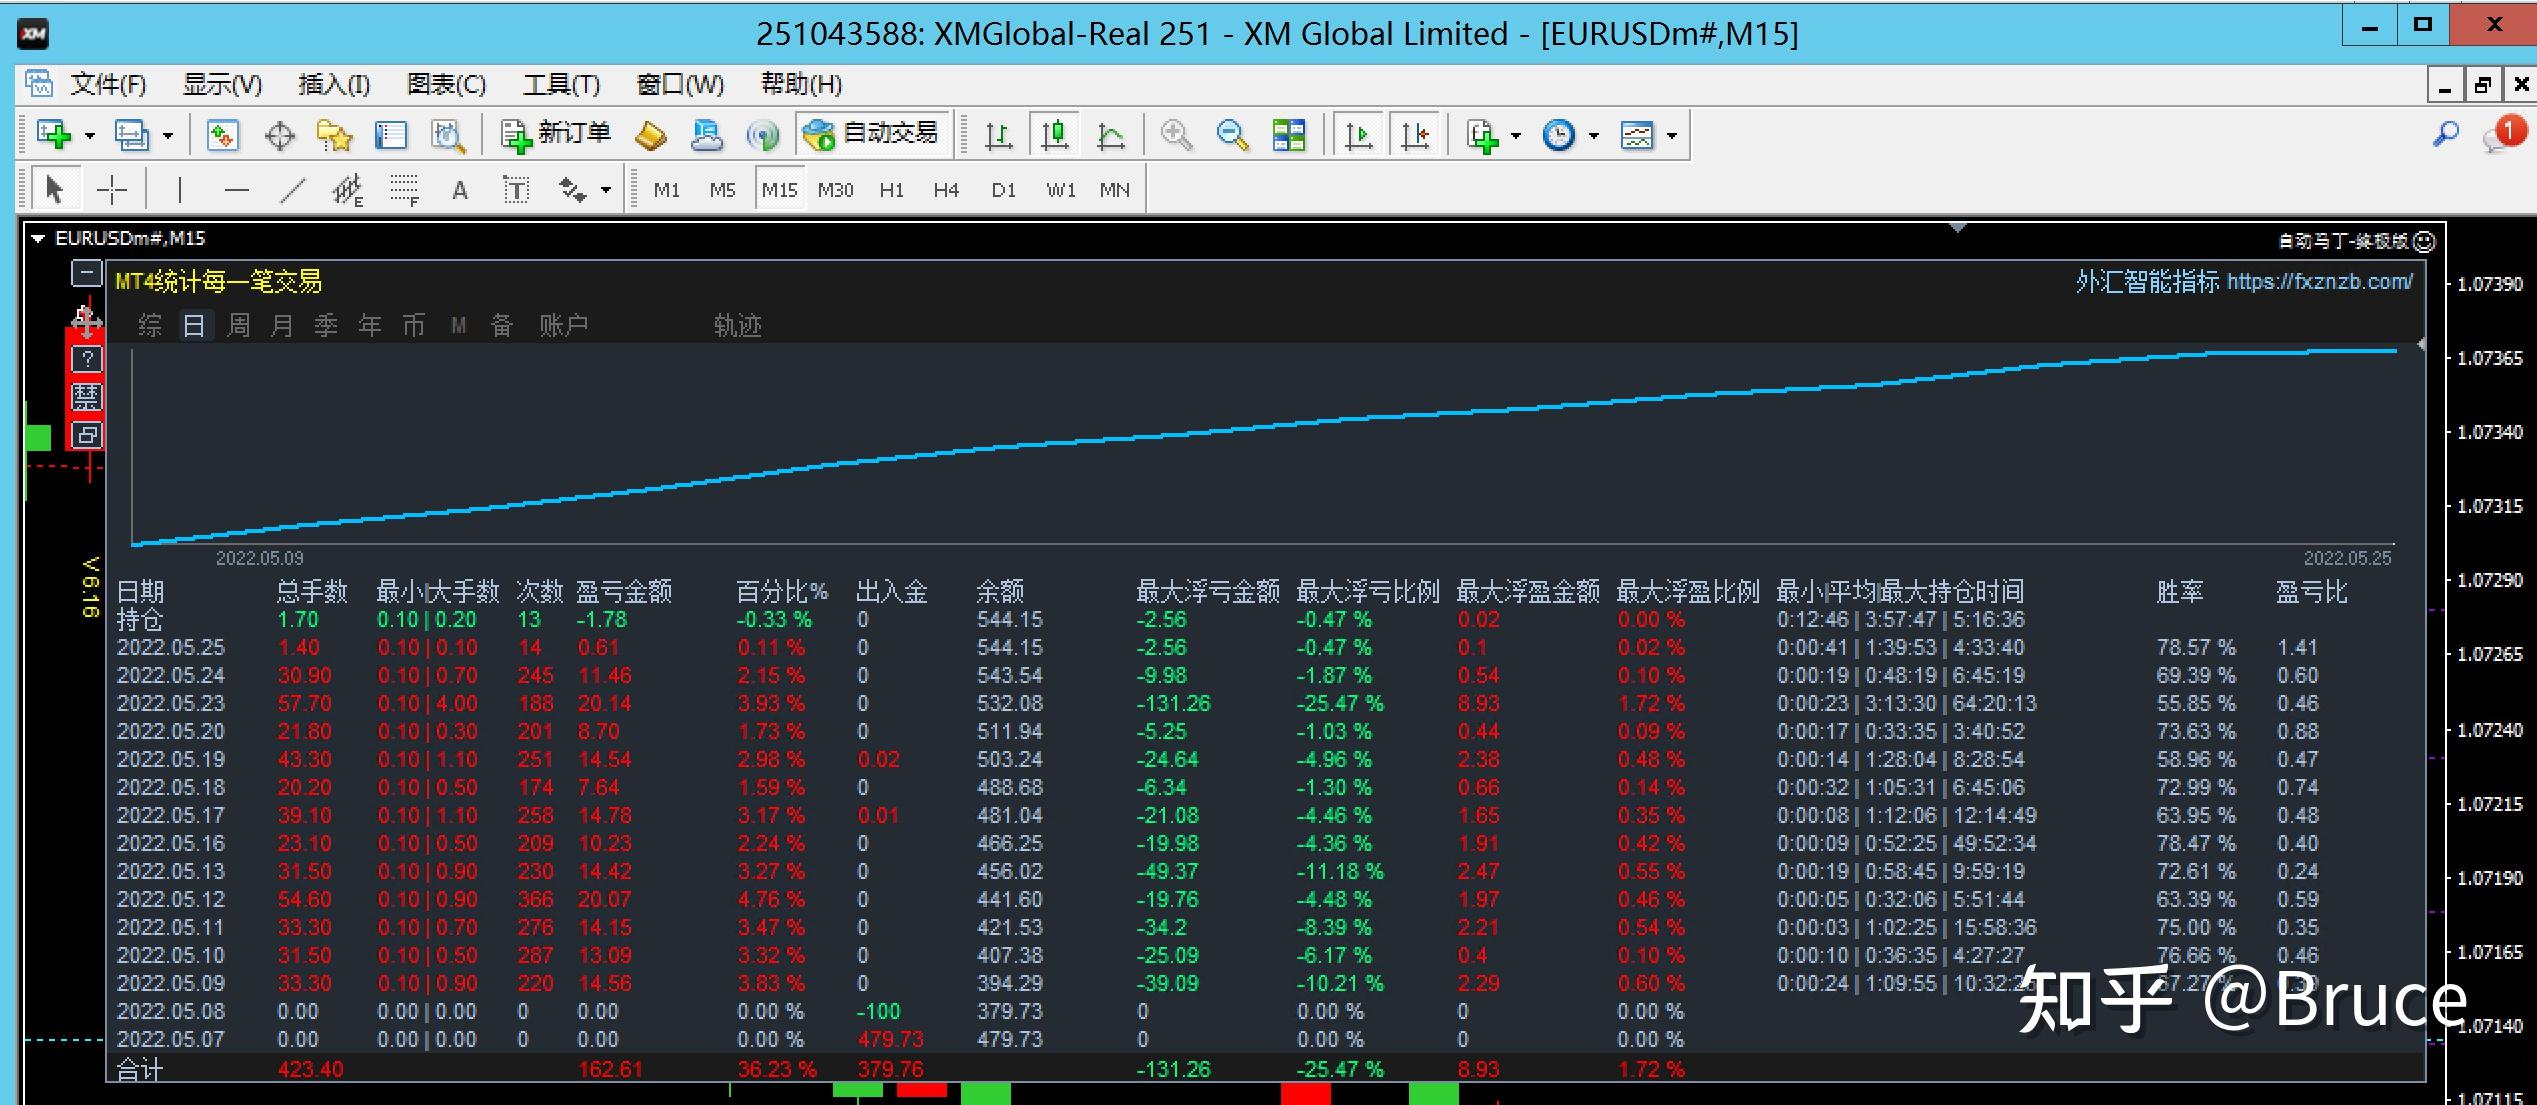2537x1105 pixels.
Task: Zoom out of the chart
Action: pyautogui.click(x=1232, y=135)
